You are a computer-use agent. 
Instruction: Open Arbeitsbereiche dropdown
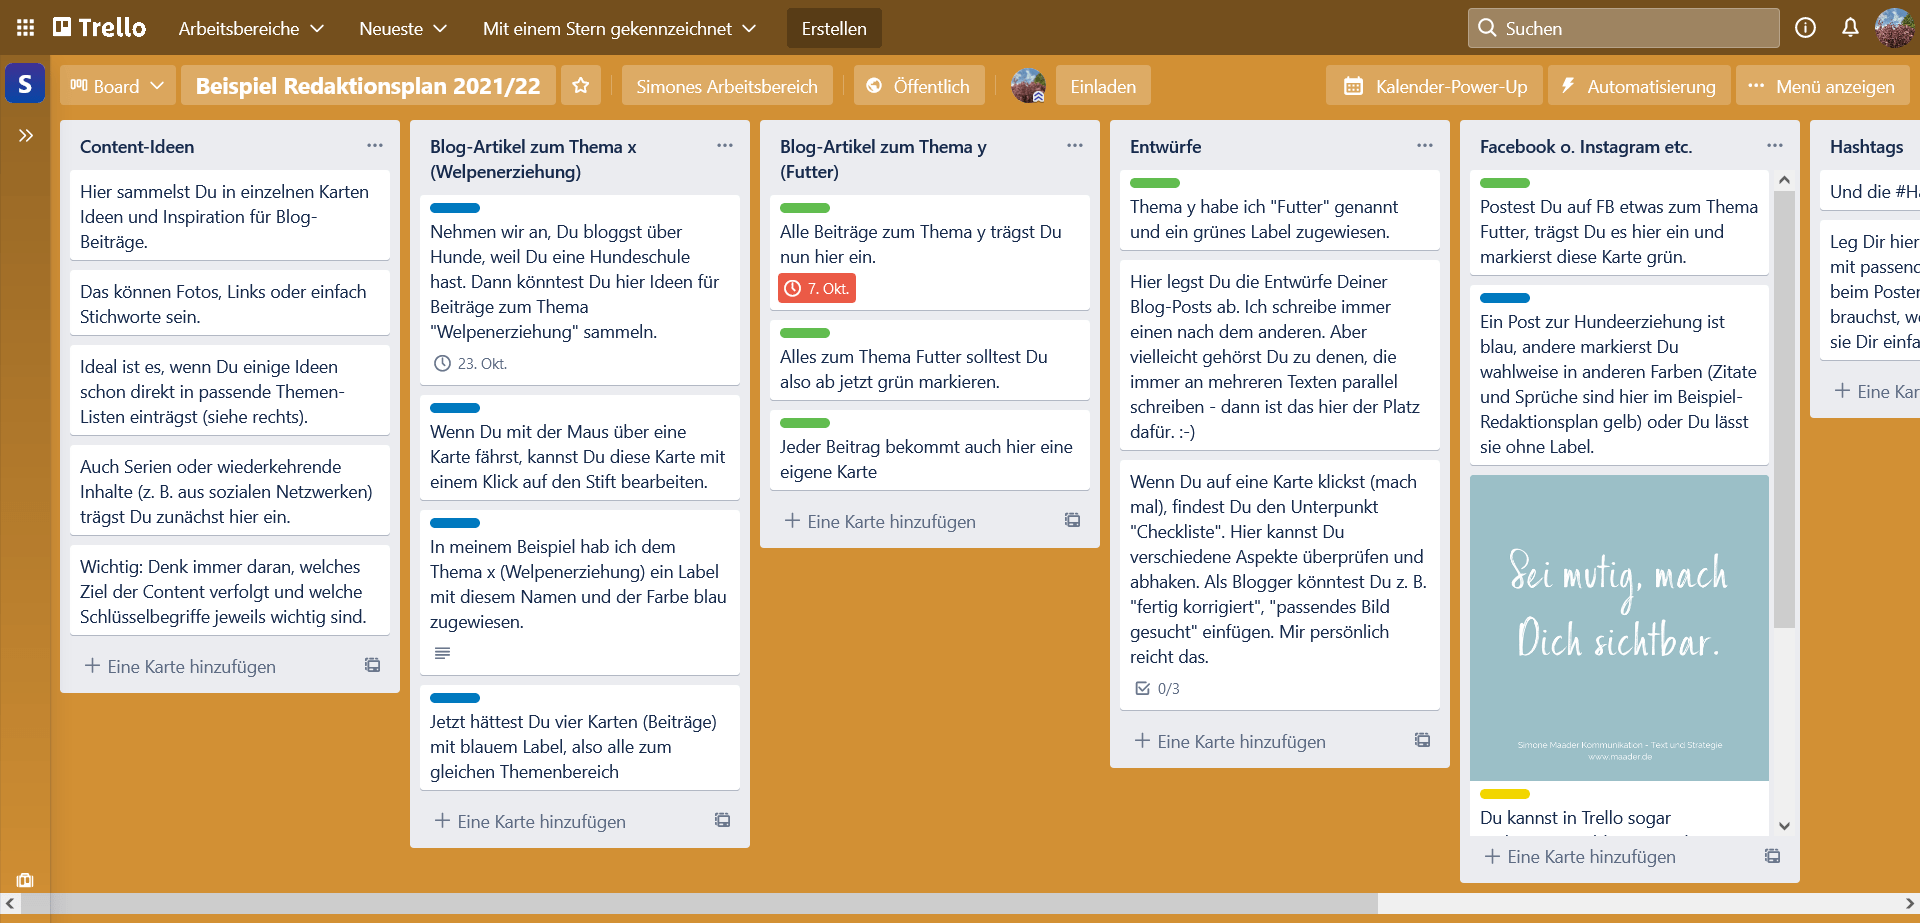click(251, 28)
